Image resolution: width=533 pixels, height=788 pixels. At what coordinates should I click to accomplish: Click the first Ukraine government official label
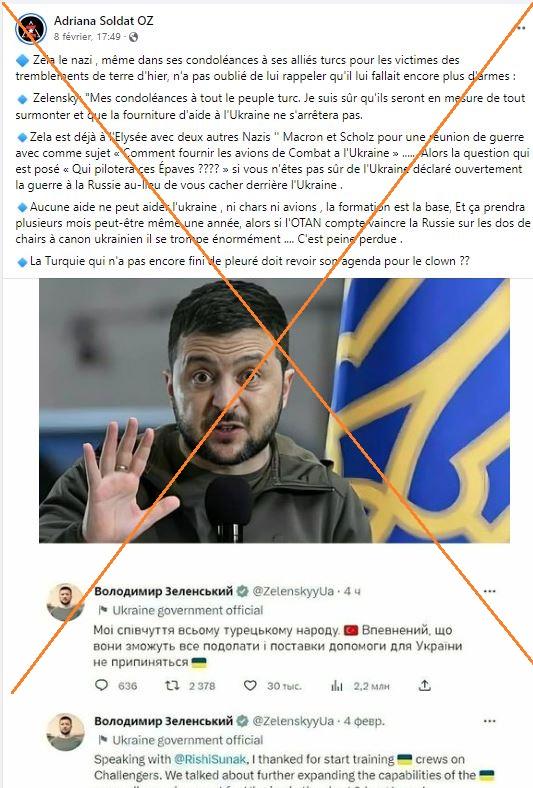[x=187, y=611]
